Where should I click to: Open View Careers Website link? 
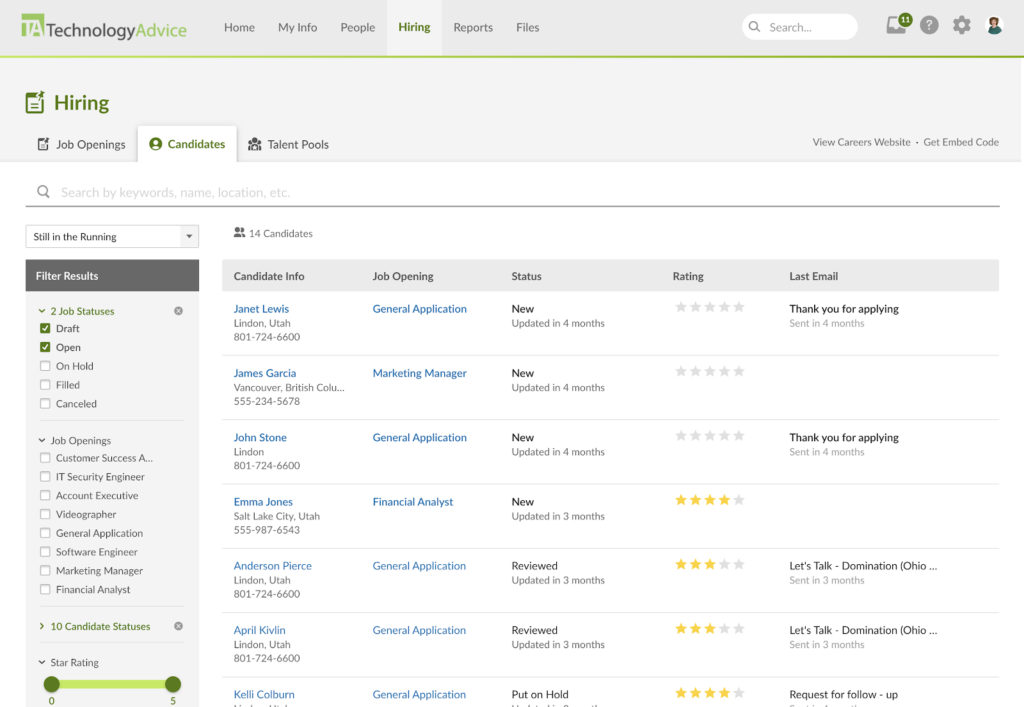(x=861, y=142)
